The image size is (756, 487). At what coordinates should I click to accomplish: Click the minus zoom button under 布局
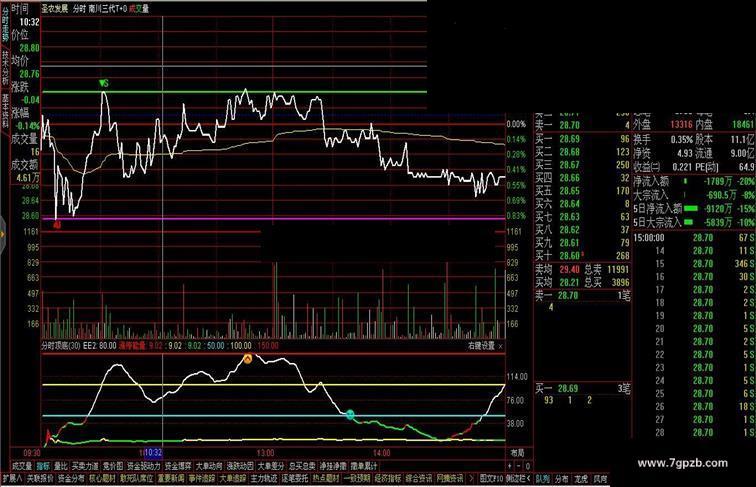[519, 466]
